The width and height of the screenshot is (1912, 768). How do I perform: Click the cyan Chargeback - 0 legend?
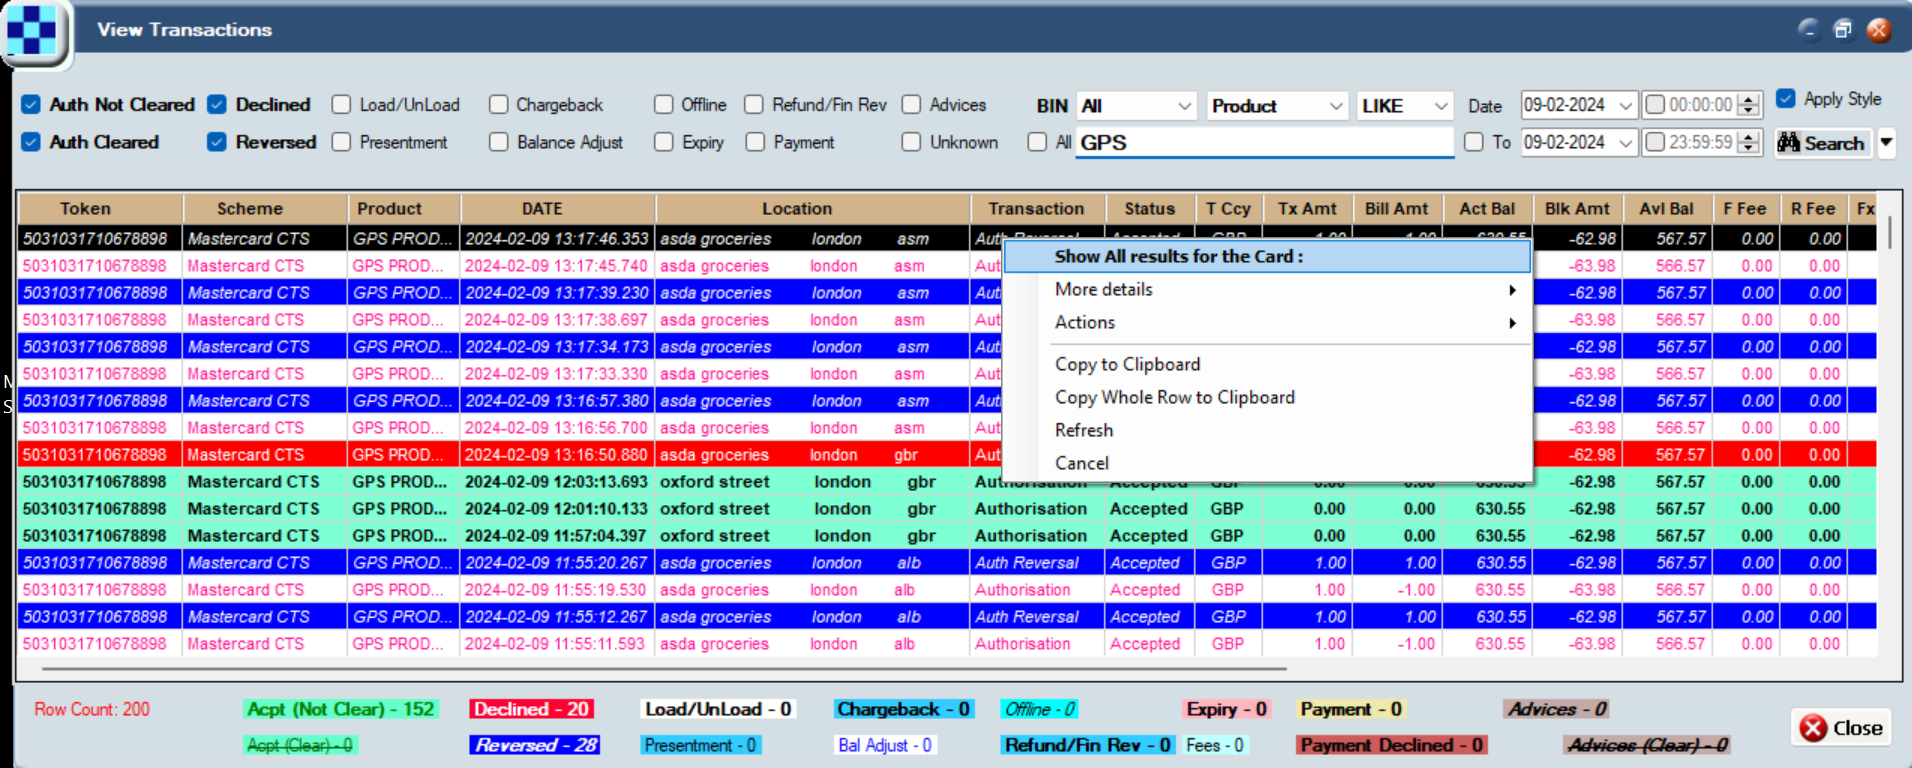[904, 709]
